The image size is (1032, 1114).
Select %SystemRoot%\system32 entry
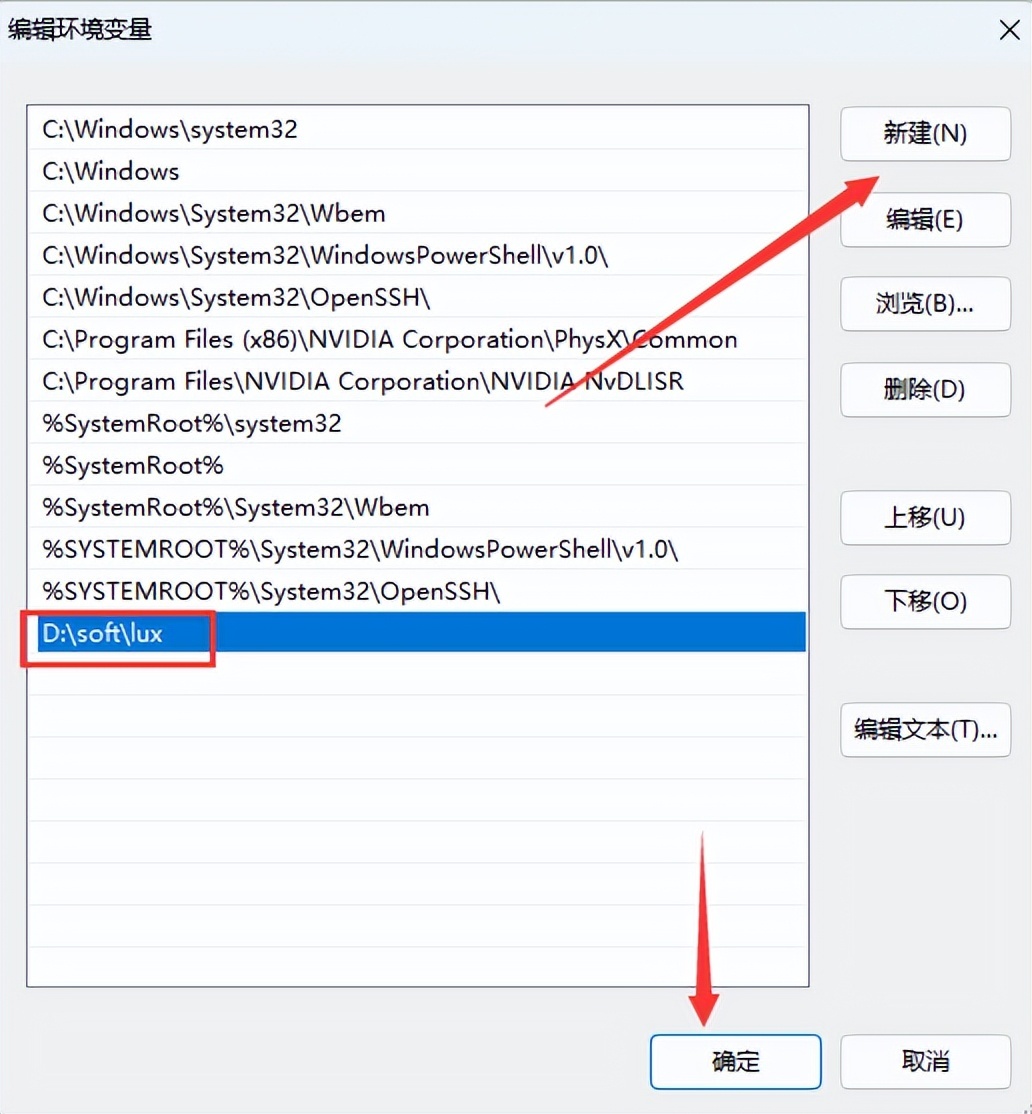(x=417, y=423)
